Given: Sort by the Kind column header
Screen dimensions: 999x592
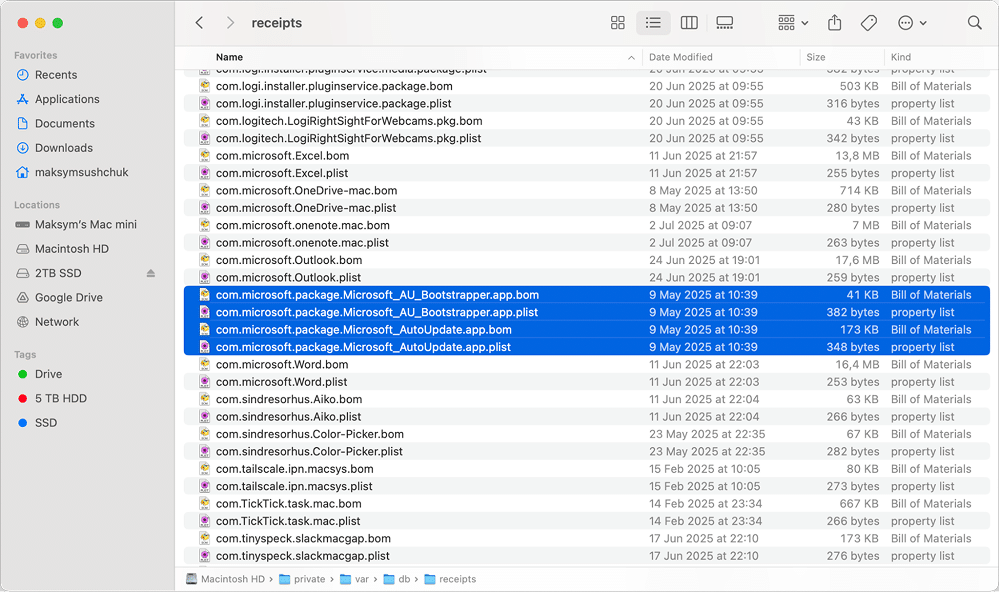Looking at the screenshot, I should pos(900,57).
